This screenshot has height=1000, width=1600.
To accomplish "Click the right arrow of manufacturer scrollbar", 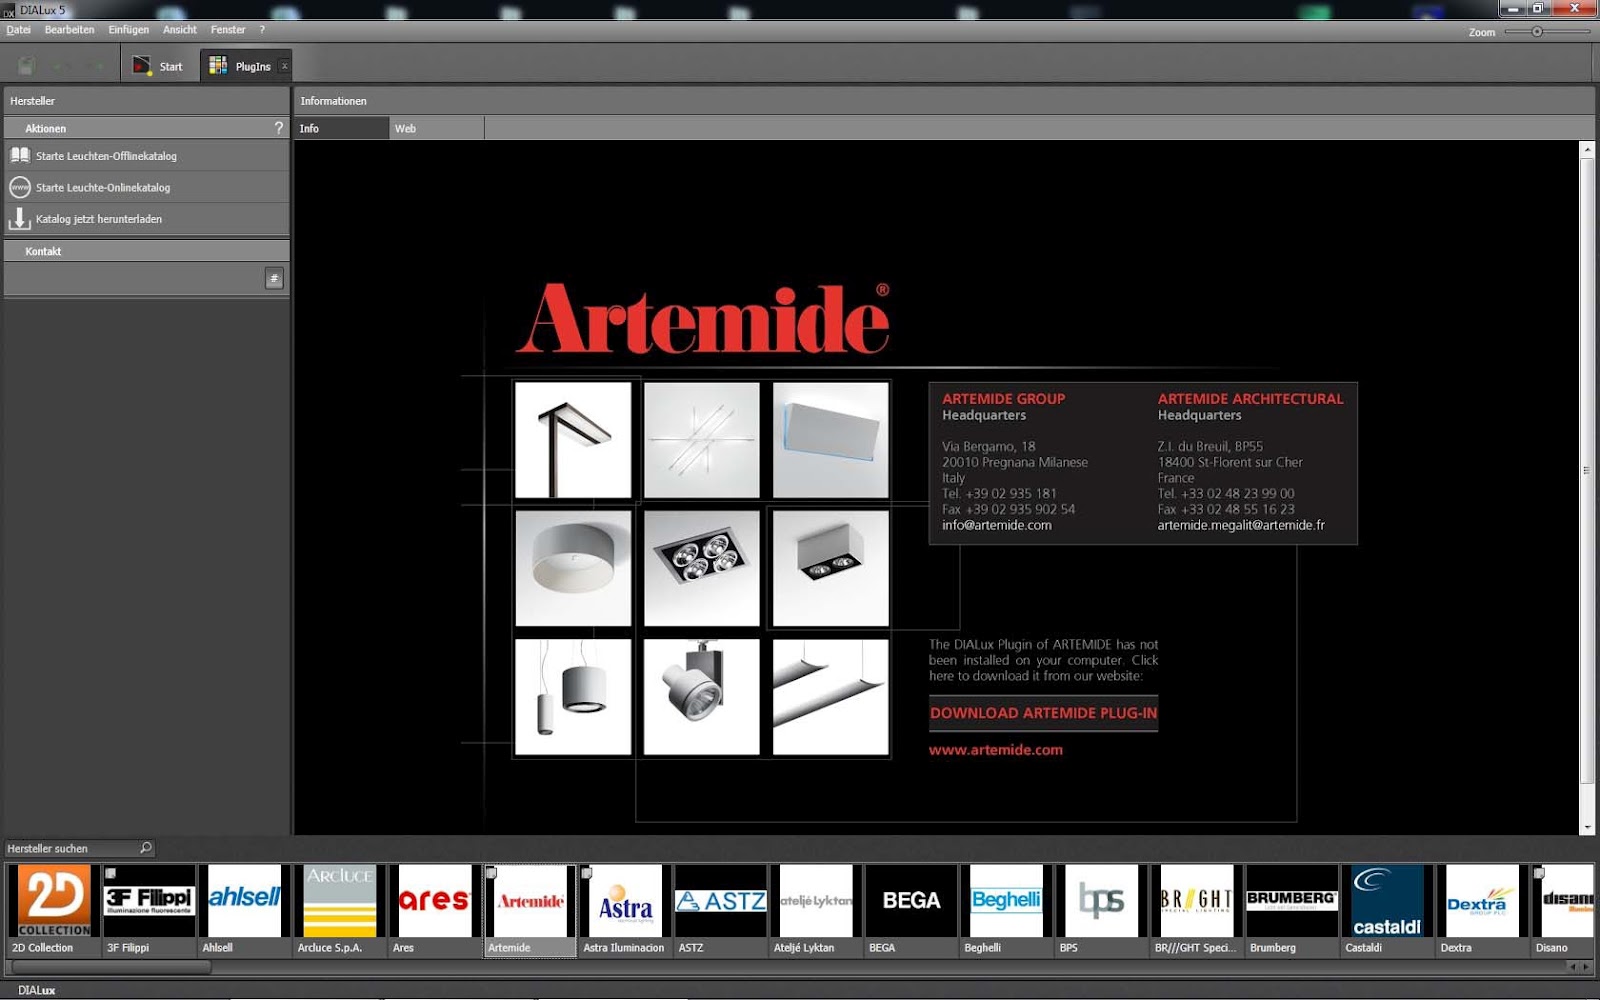I will click(x=1586, y=967).
